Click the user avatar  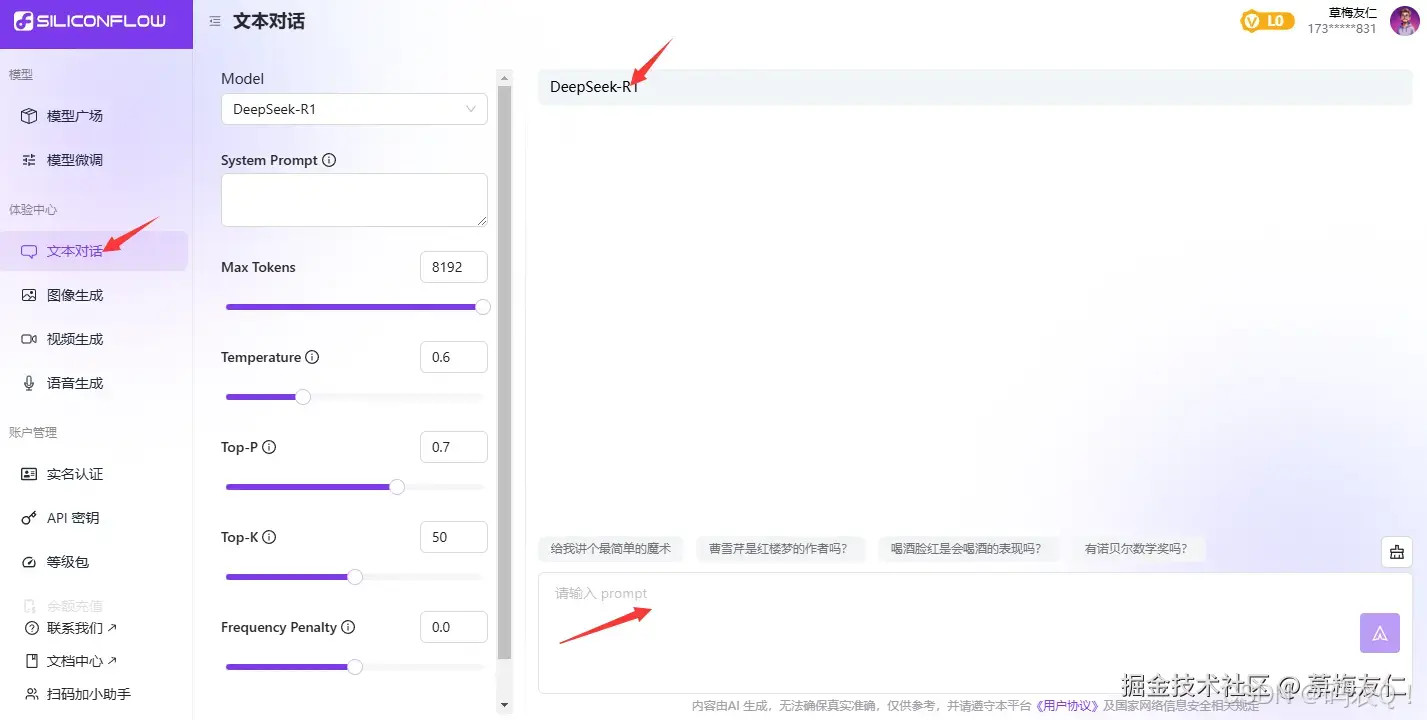point(1404,21)
